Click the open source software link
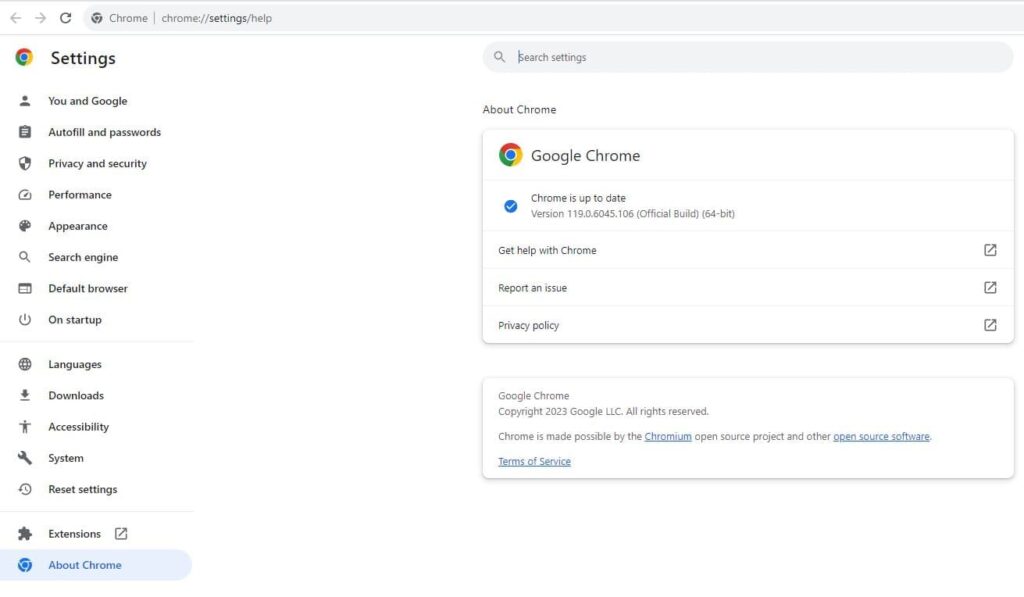This screenshot has height=597, width=1024. 881,436
